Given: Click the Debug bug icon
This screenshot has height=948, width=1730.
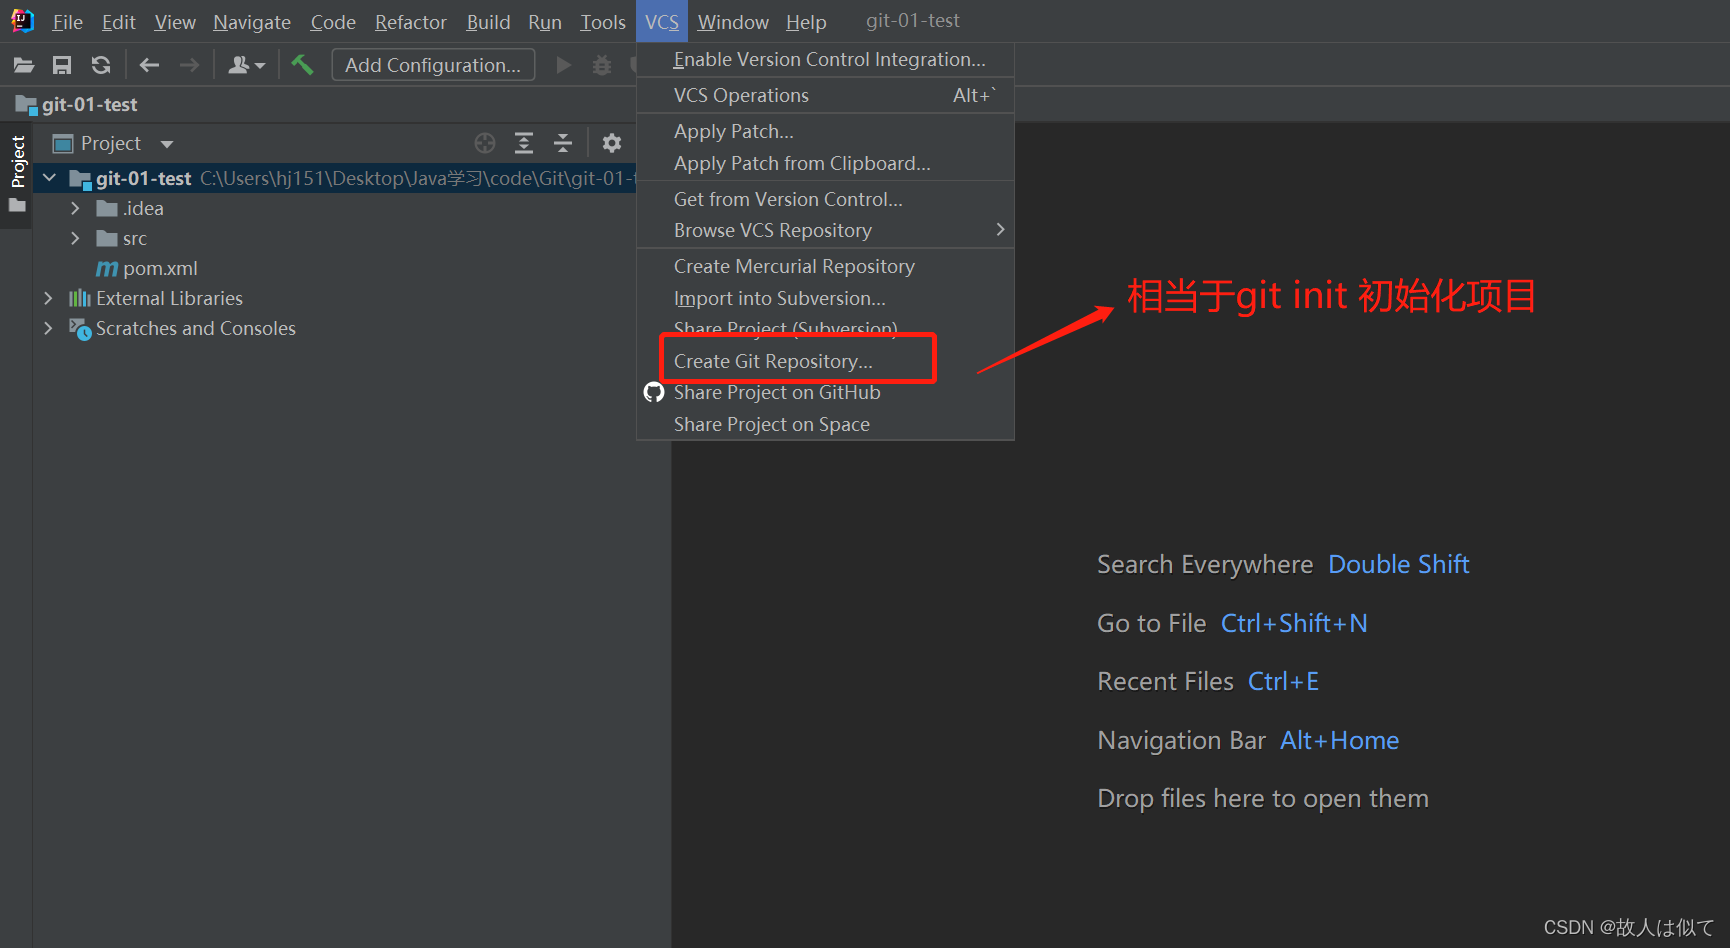Looking at the screenshot, I should point(602,65).
